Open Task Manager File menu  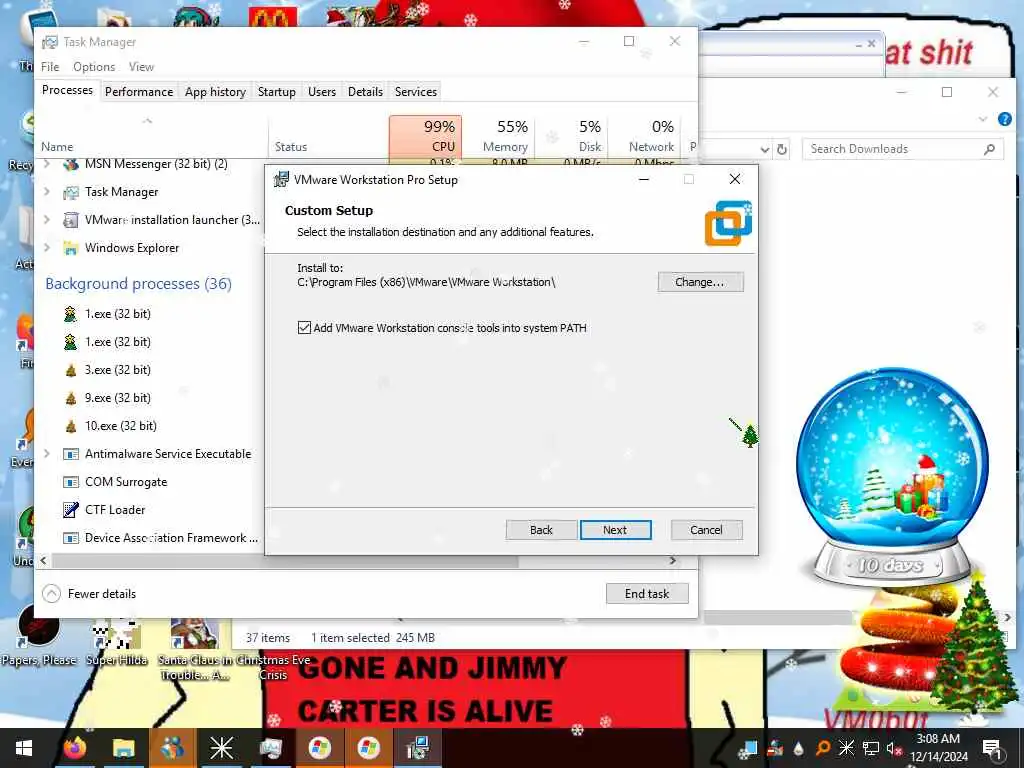pyautogui.click(x=50, y=67)
